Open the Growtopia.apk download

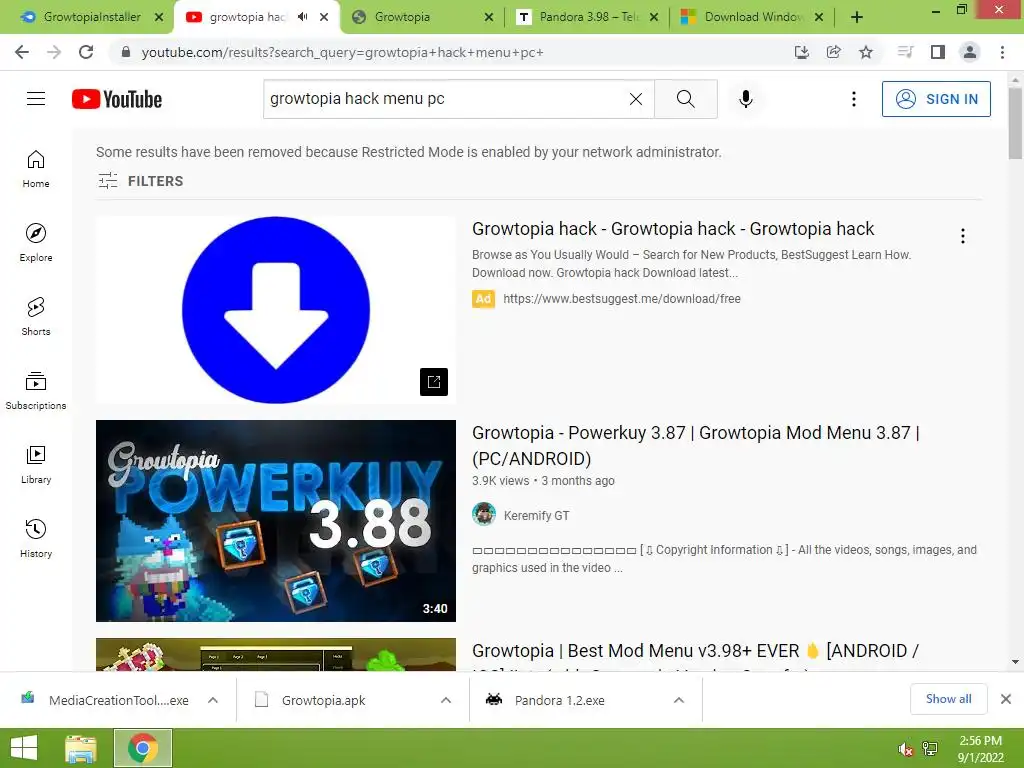click(x=323, y=700)
